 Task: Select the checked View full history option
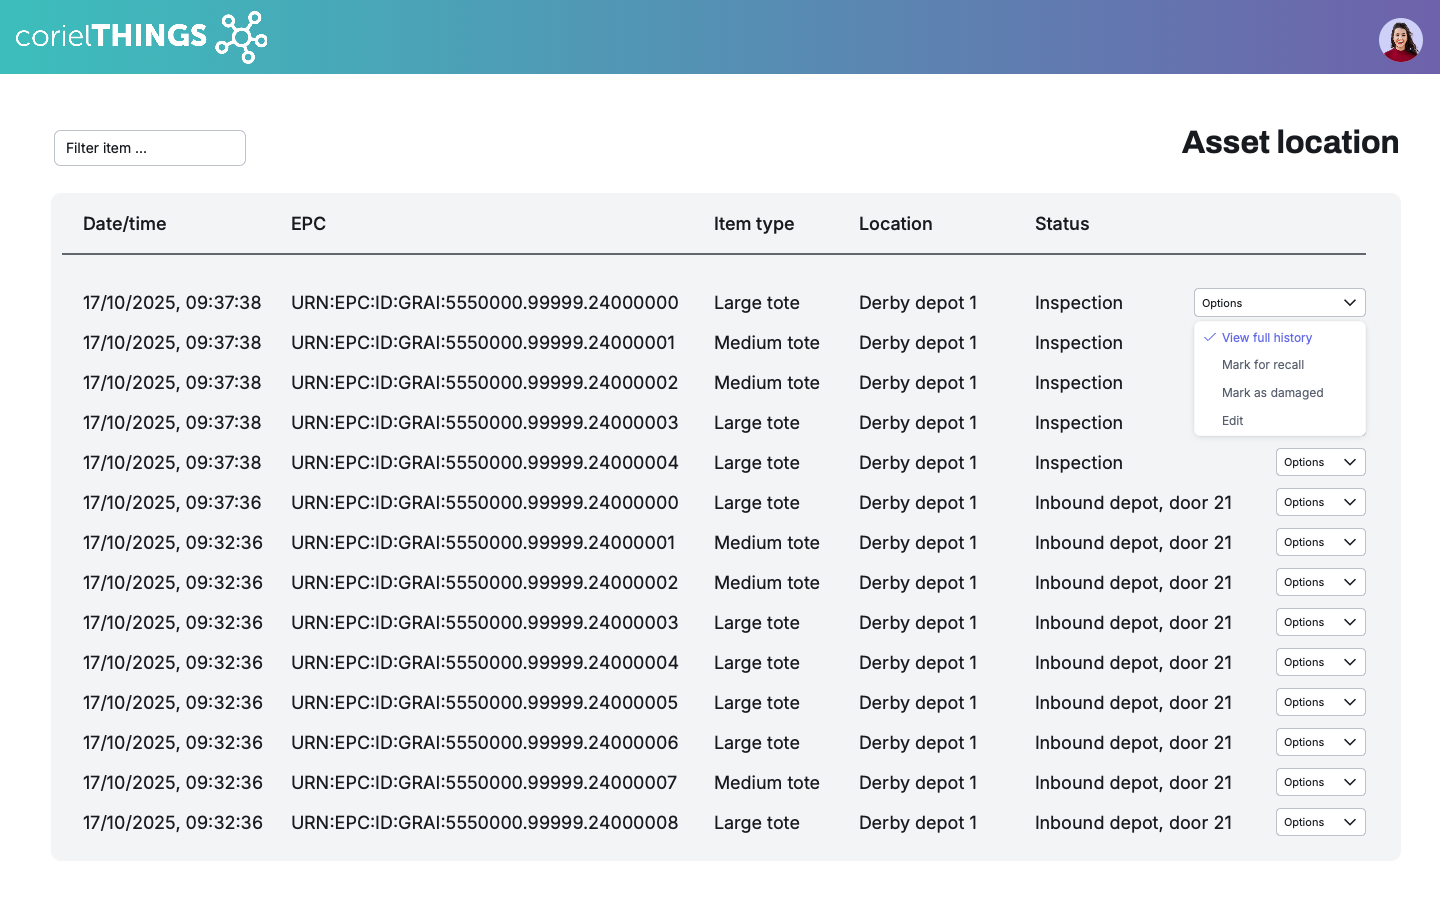pyautogui.click(x=1266, y=338)
